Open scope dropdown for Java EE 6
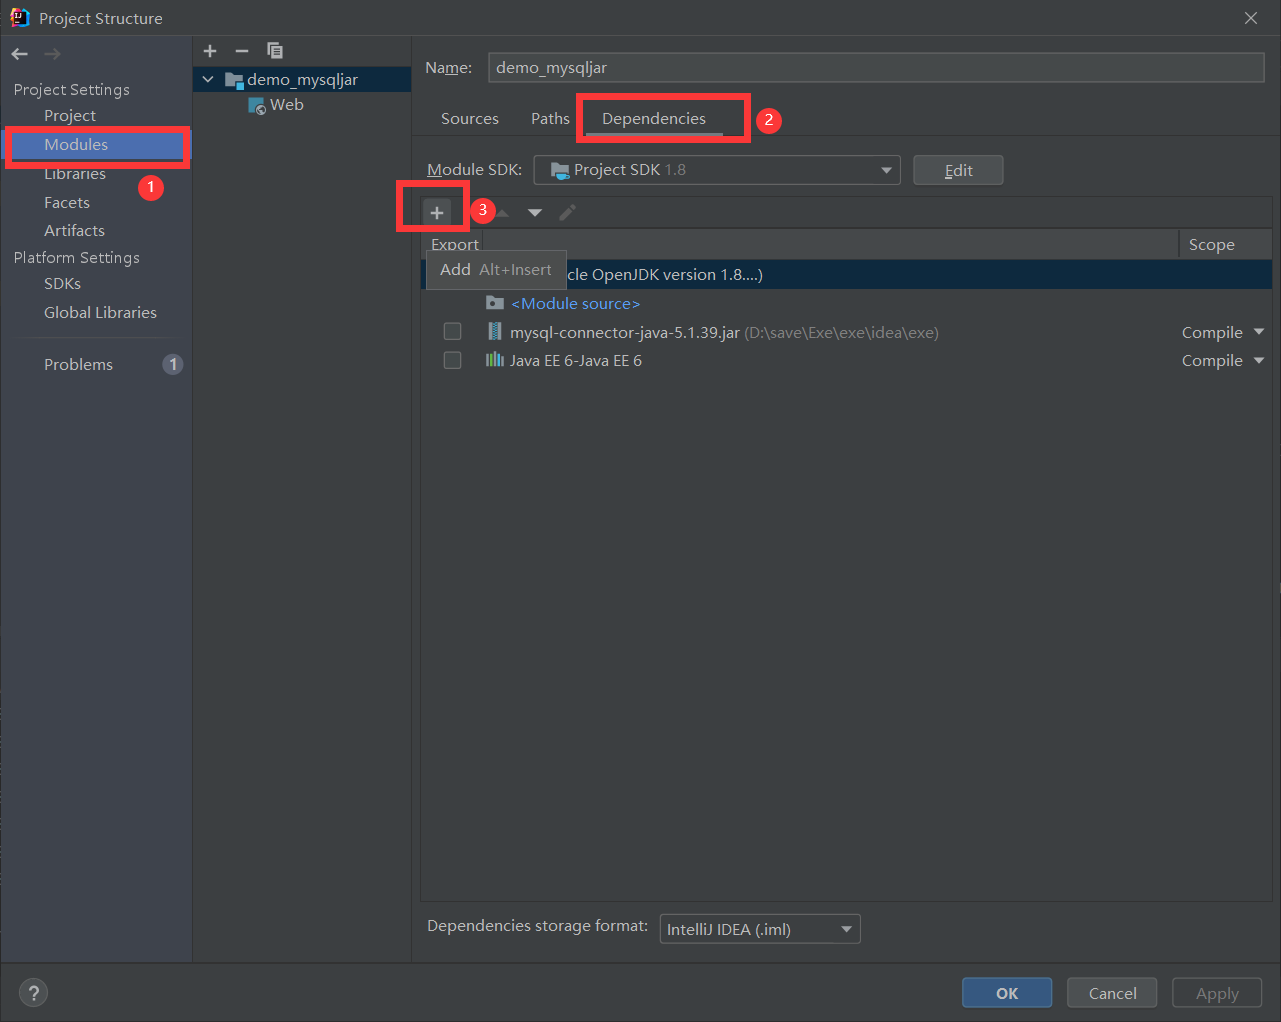 (x=1259, y=360)
